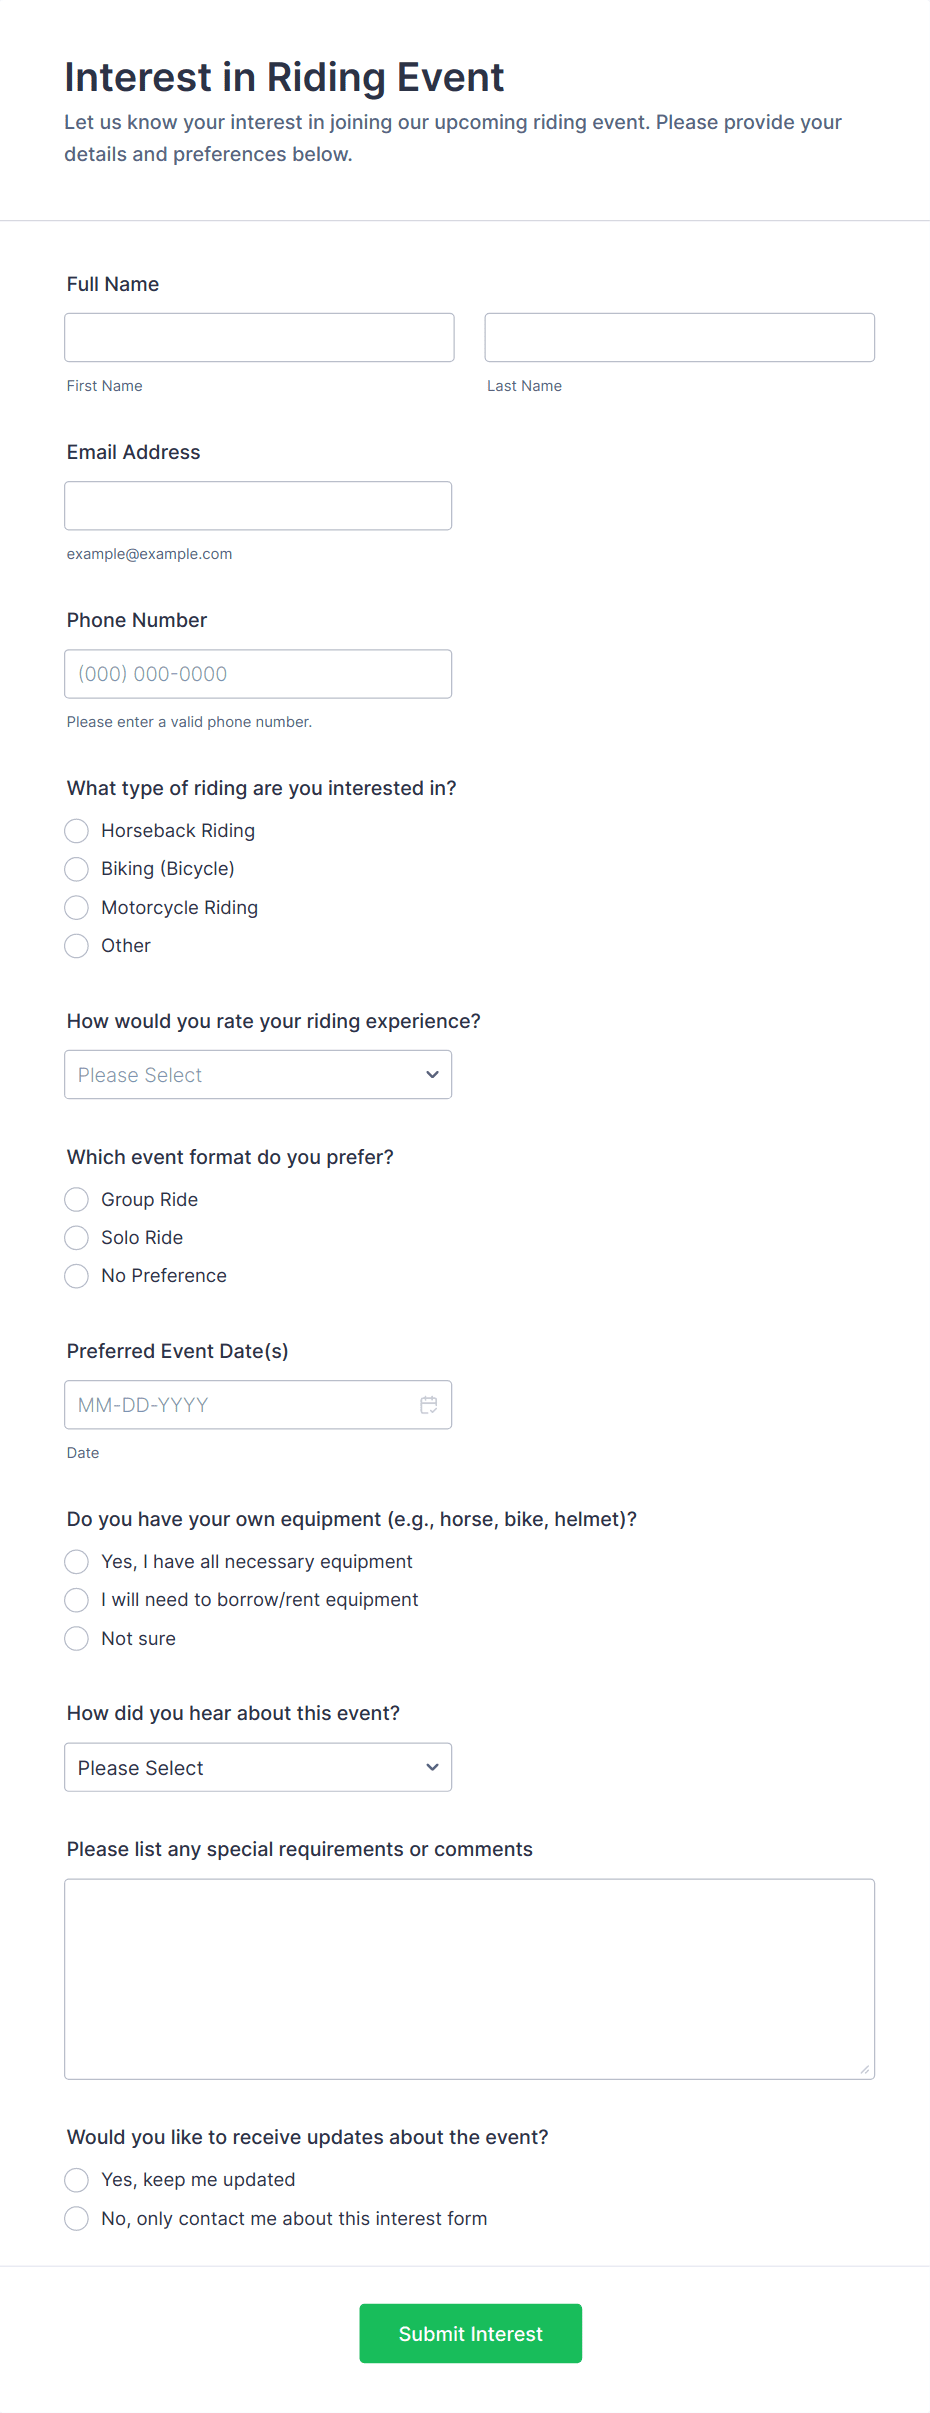
Task: Open the how did you hear dropdown
Action: click(x=258, y=1768)
